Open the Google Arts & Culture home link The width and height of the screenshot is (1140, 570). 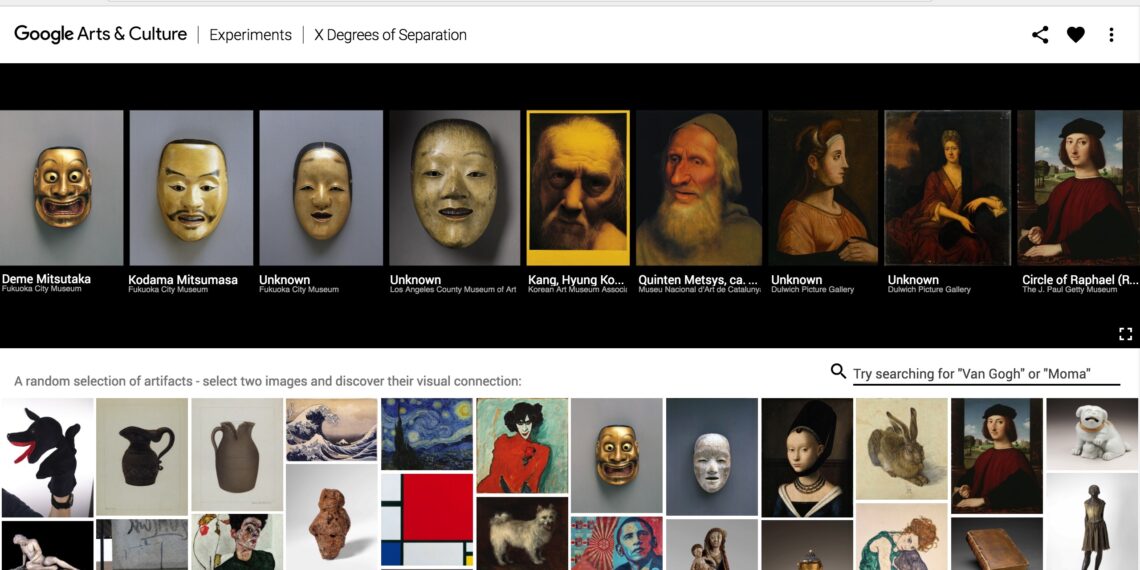click(x=100, y=34)
